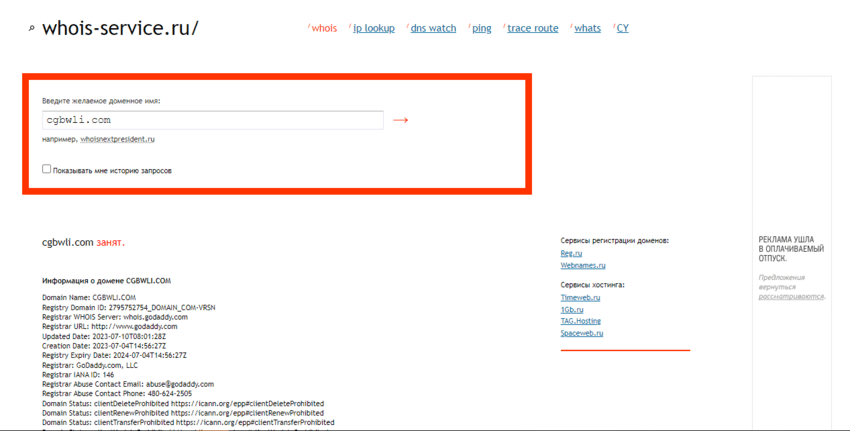Open the ping tool link
This screenshot has width=850, height=431.
tap(482, 29)
